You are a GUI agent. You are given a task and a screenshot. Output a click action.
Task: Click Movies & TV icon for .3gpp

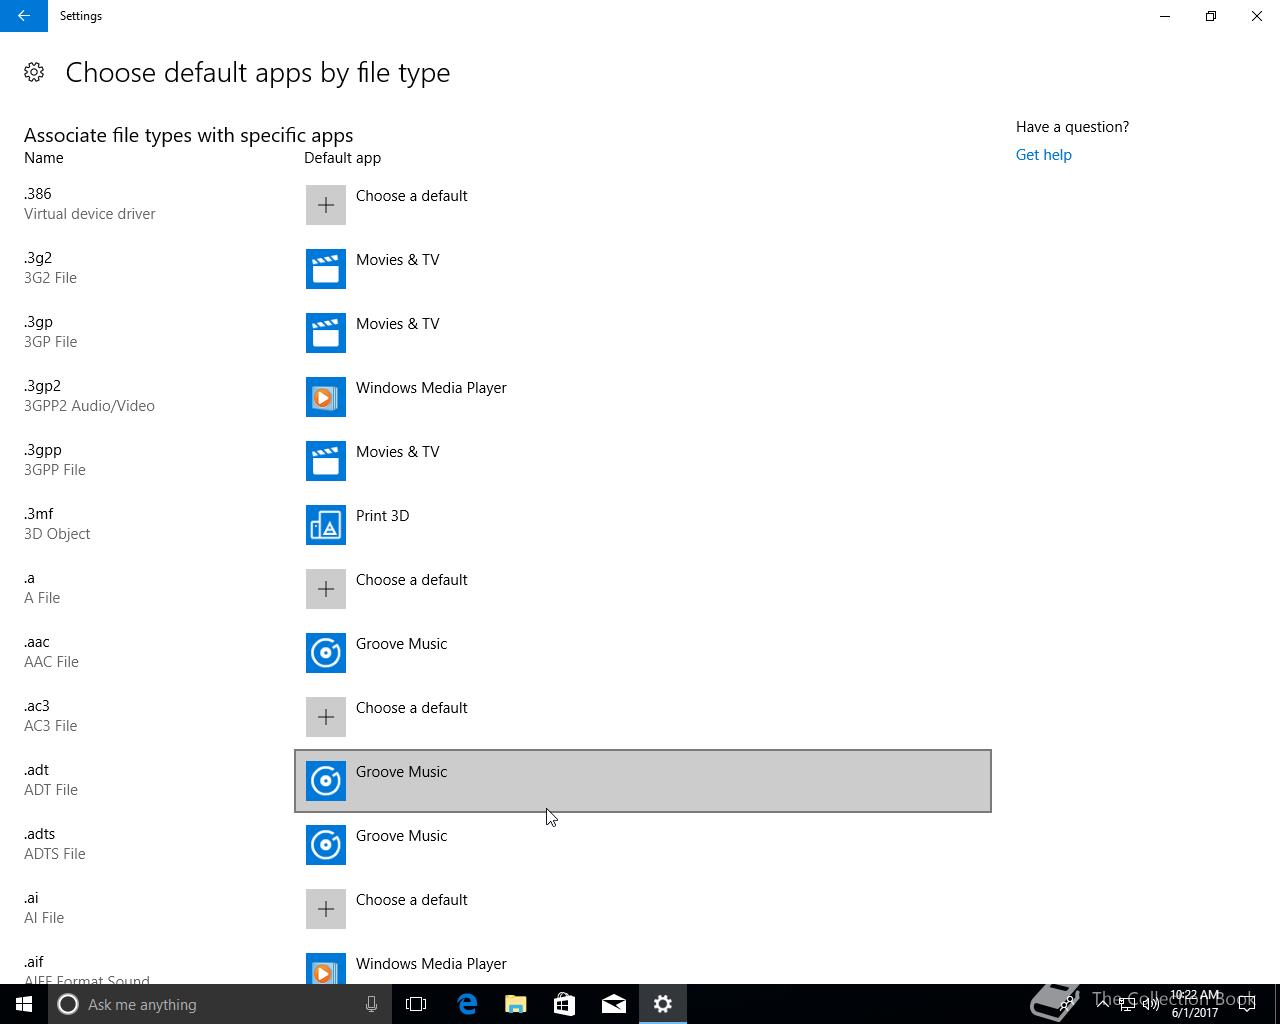pyautogui.click(x=326, y=461)
